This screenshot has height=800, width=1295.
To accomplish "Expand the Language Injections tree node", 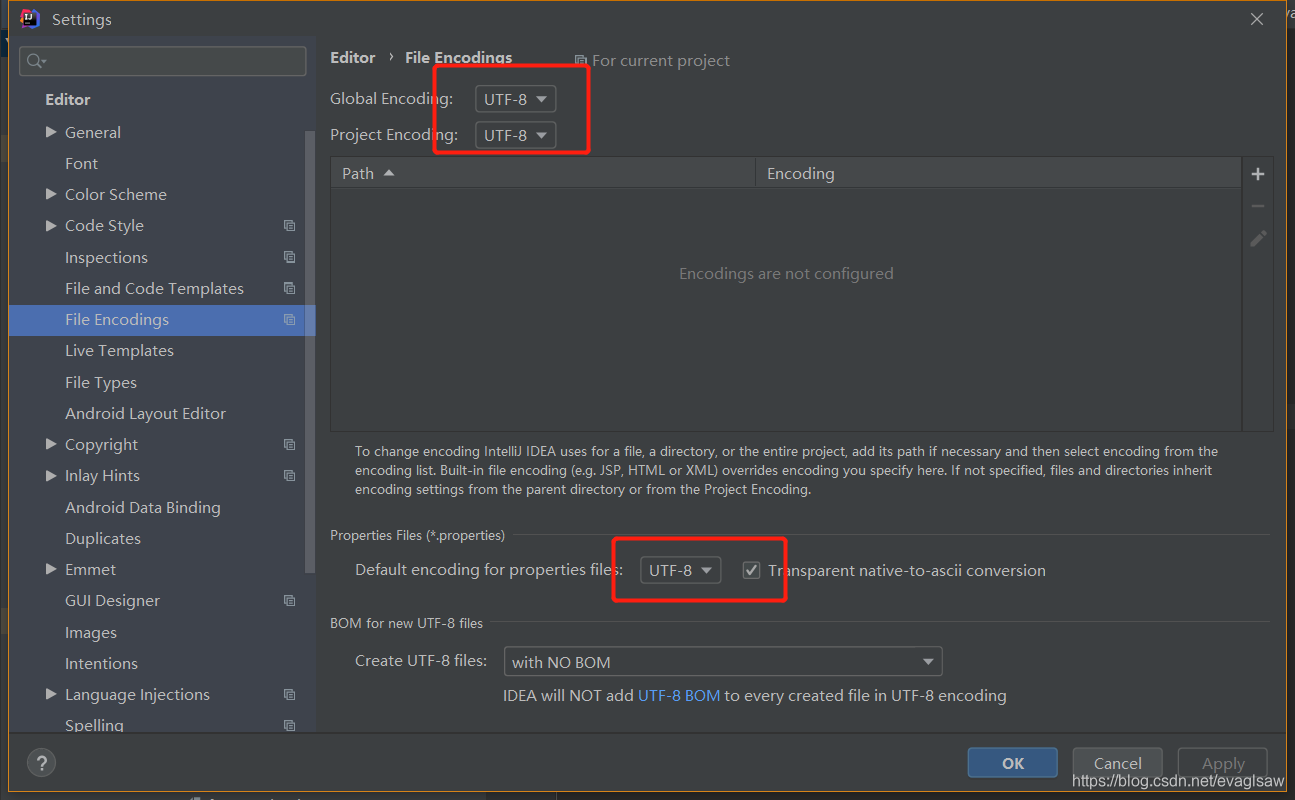I will [51, 694].
